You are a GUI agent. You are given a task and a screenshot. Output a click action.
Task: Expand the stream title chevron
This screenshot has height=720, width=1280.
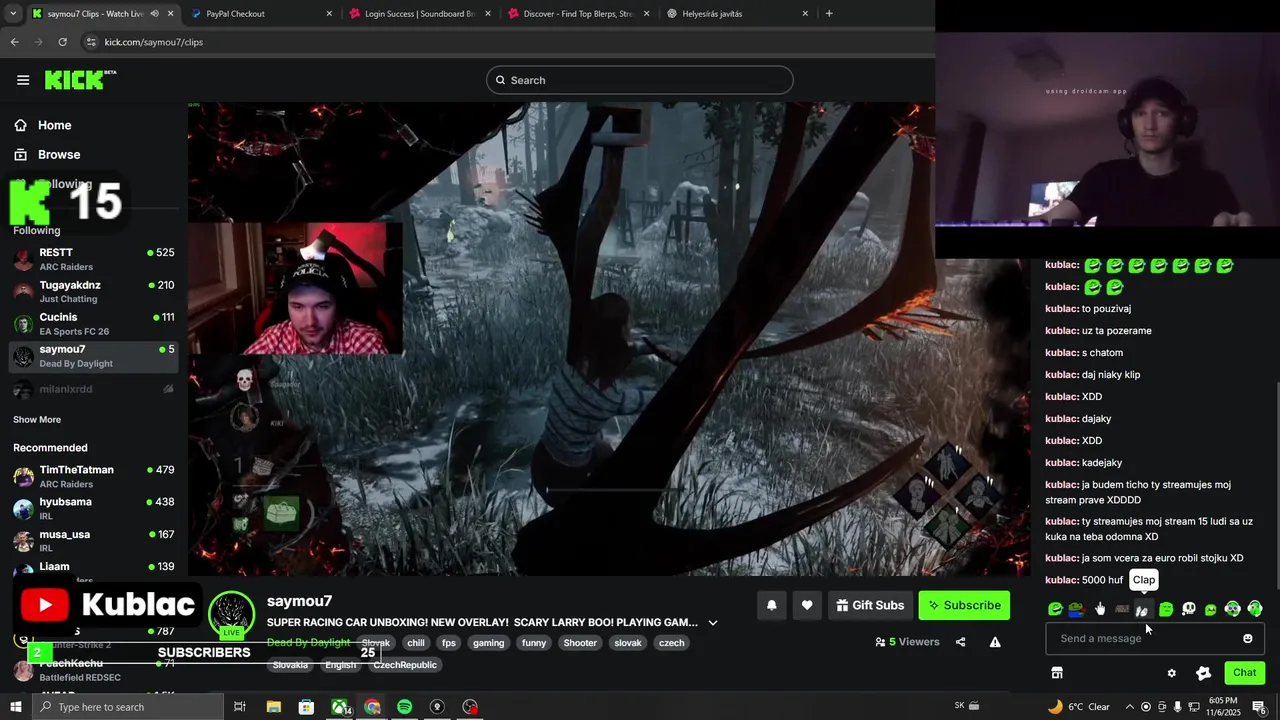tap(713, 622)
